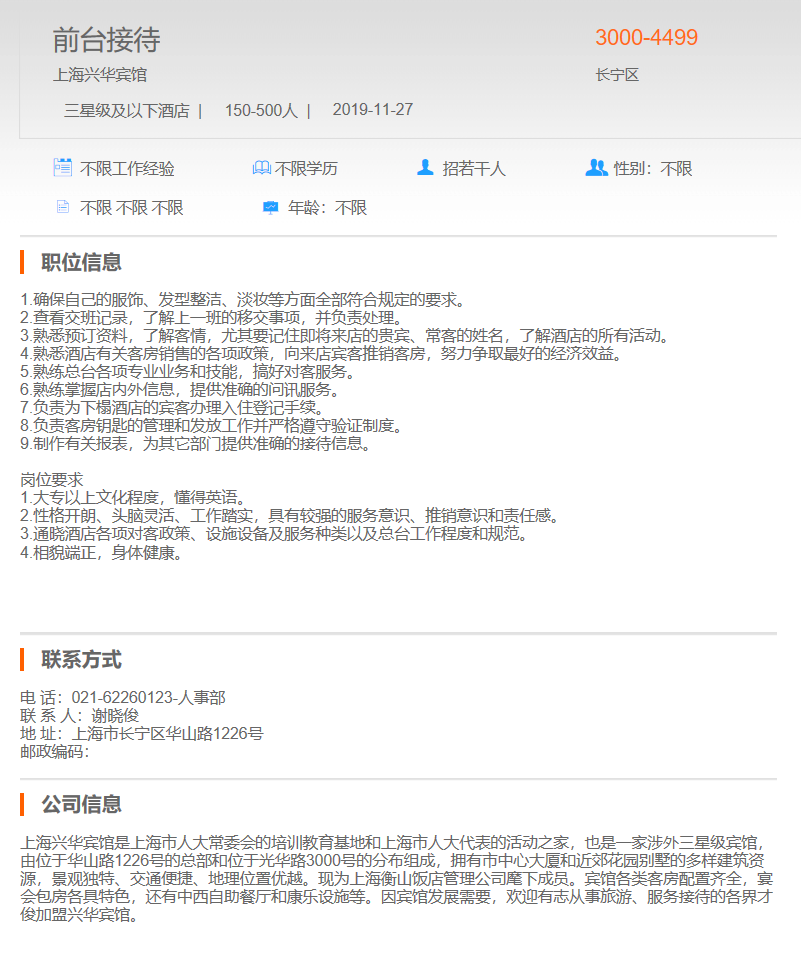Click the 职位信息 section heading
The width and height of the screenshot is (801, 968).
point(81,263)
